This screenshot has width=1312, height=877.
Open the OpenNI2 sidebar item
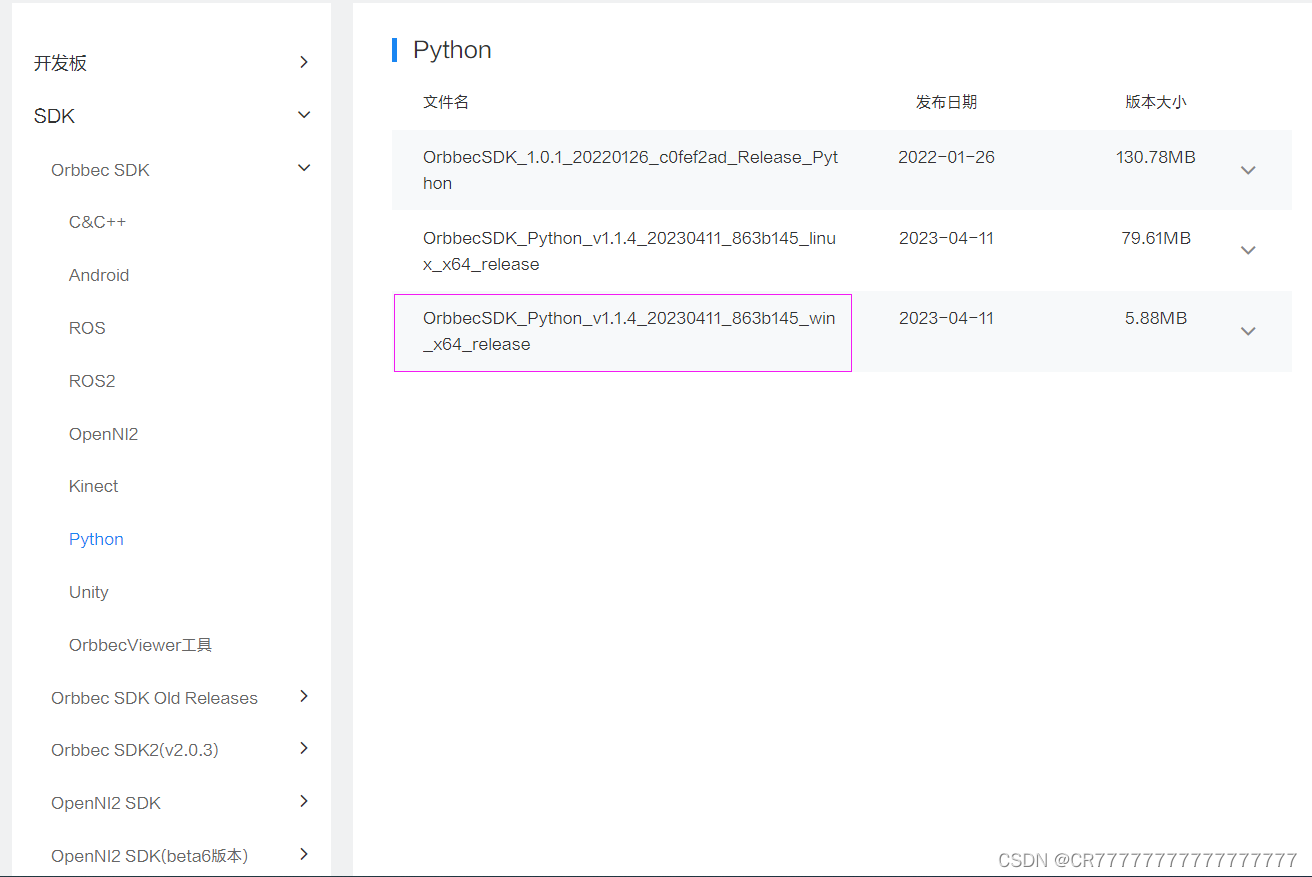click(x=103, y=434)
